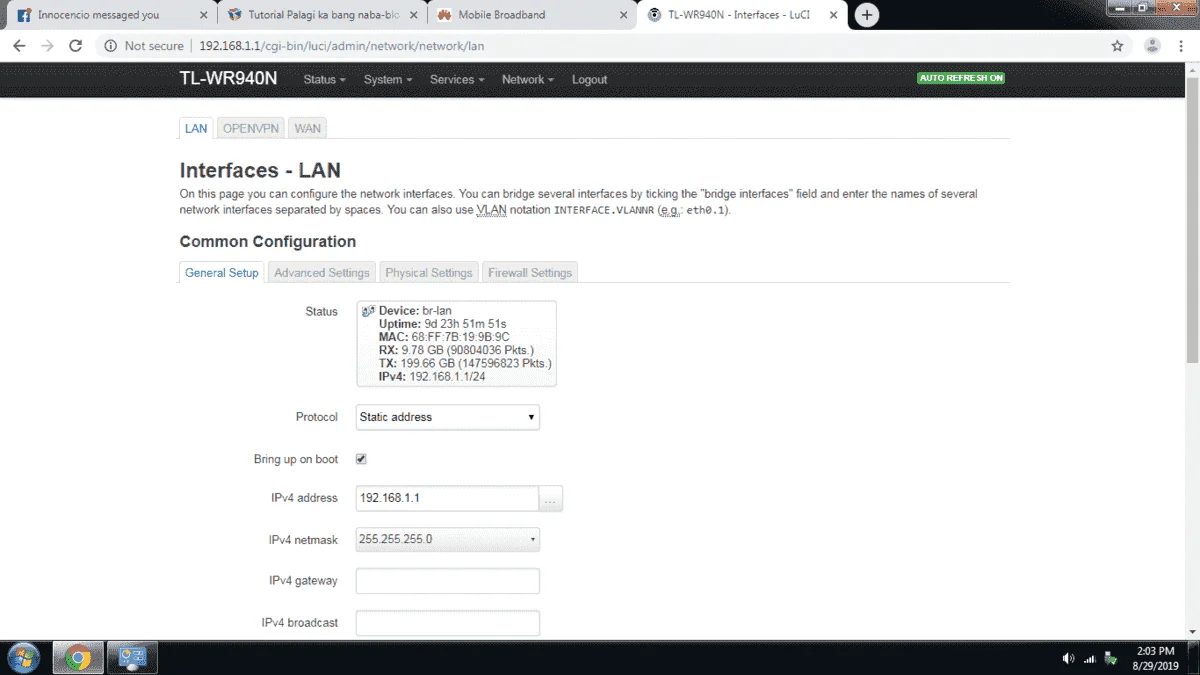This screenshot has height=675, width=1200.
Task: Click the browser forward arrow
Action: tap(47, 46)
